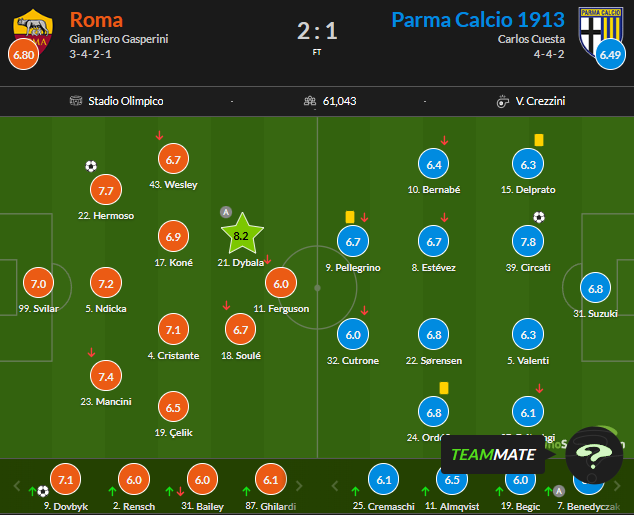Click the yellow card above Delprato
The width and height of the screenshot is (634, 515).
point(539,140)
